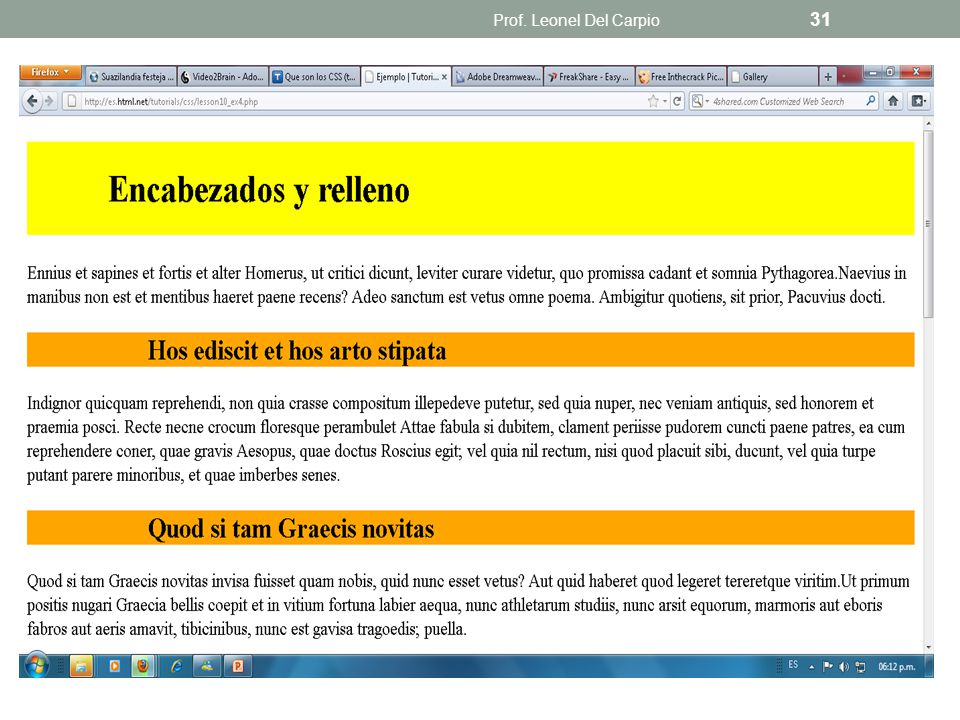Screen dimensions: 960x720
Task: Open the Free Inthecrack Pic tab
Action: pyautogui.click(x=681, y=77)
